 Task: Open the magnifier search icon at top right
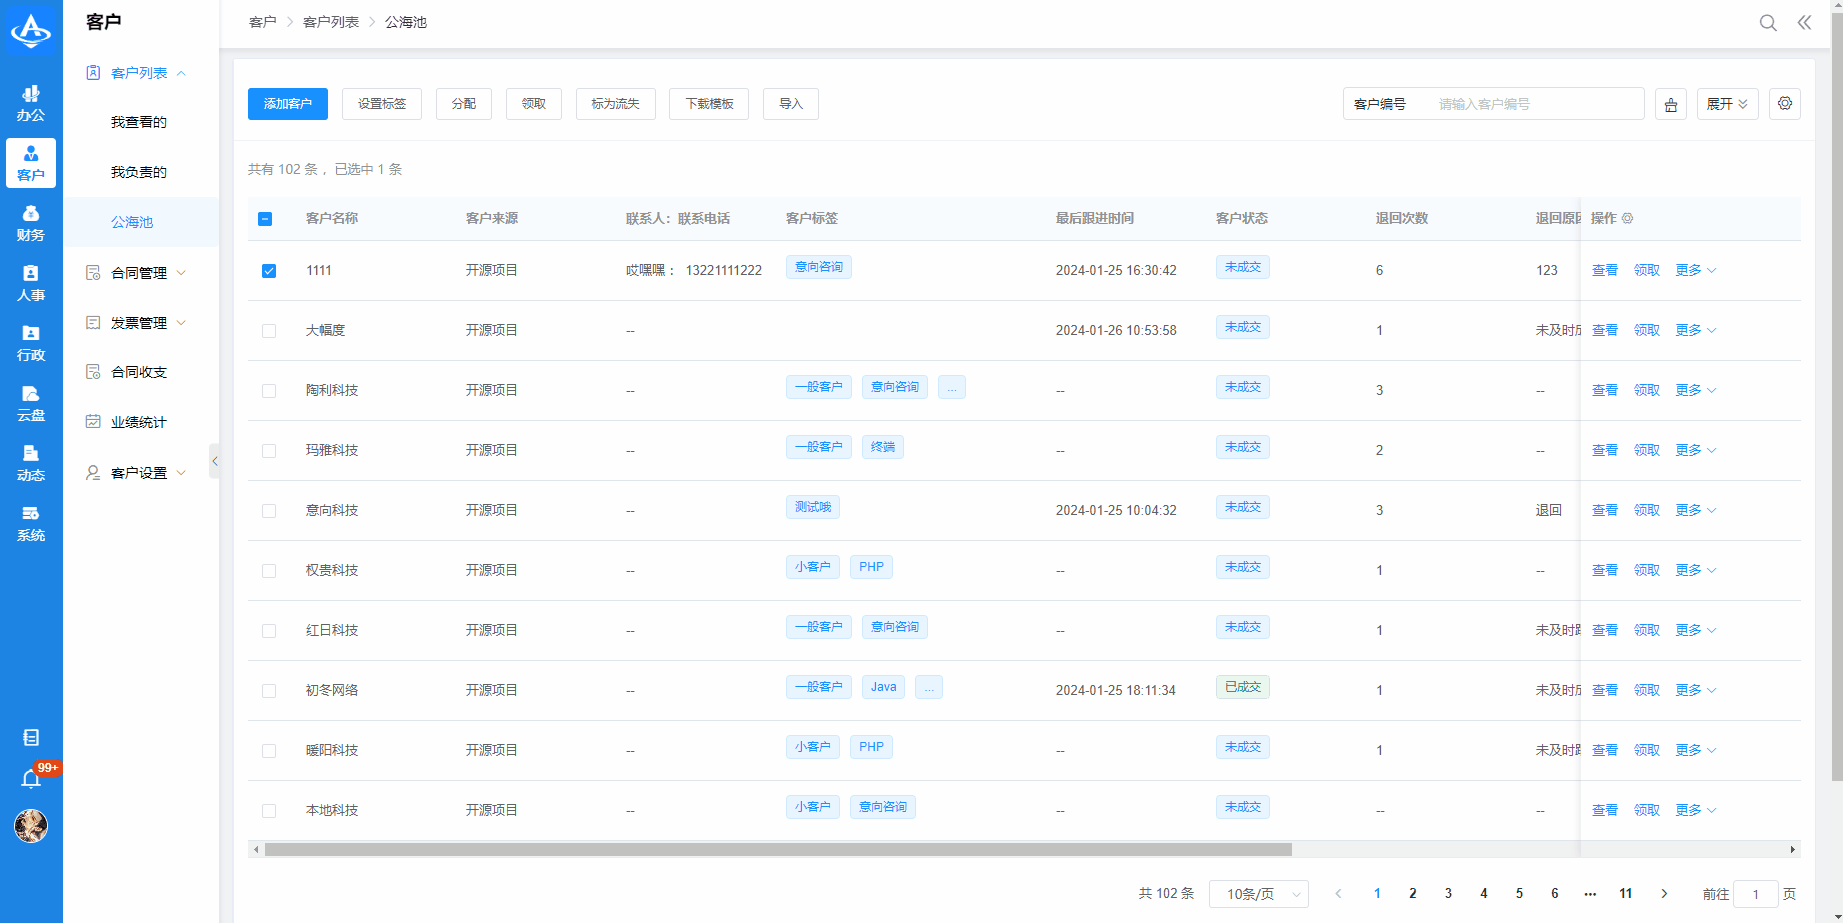coord(1768,22)
